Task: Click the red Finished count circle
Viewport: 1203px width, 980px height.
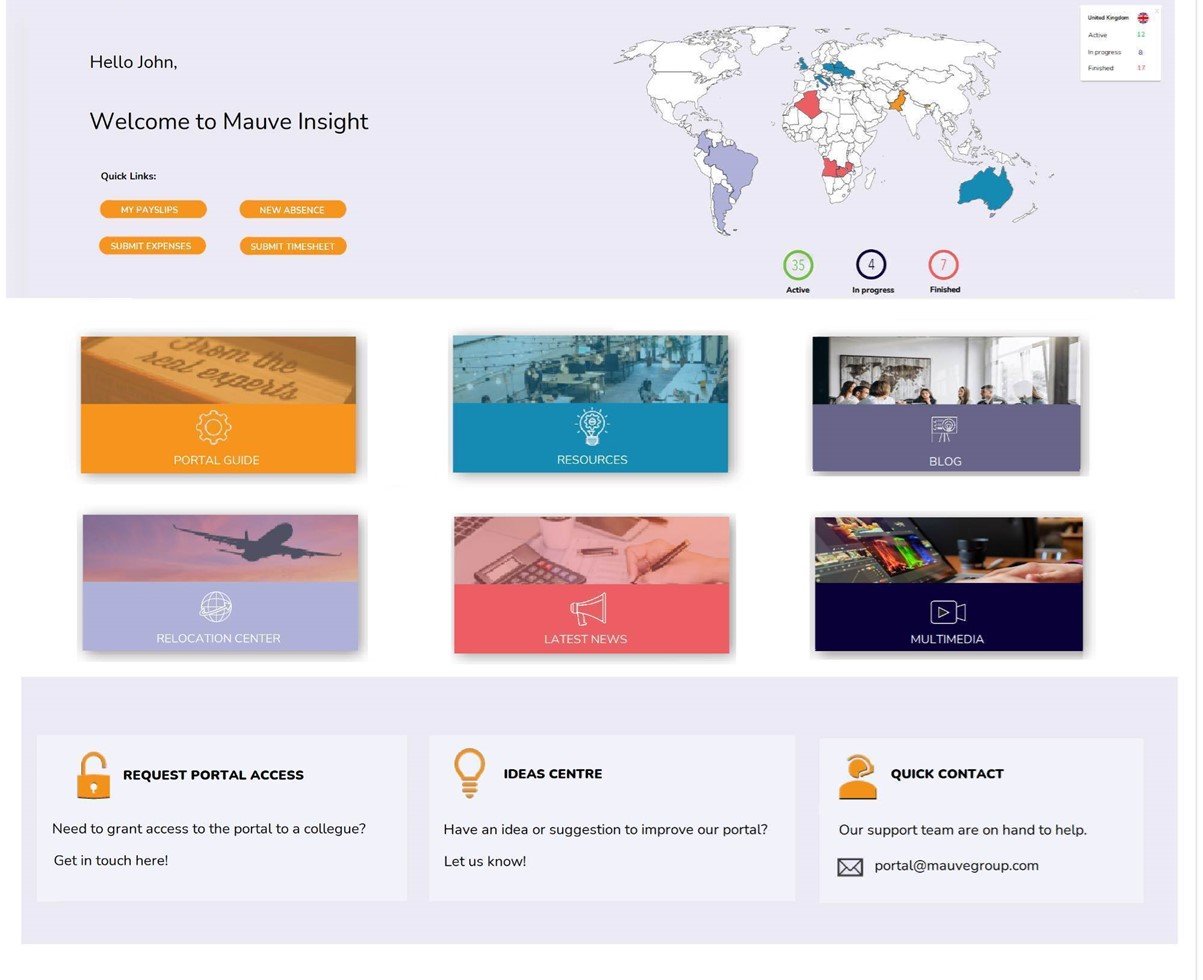Action: tap(944, 265)
